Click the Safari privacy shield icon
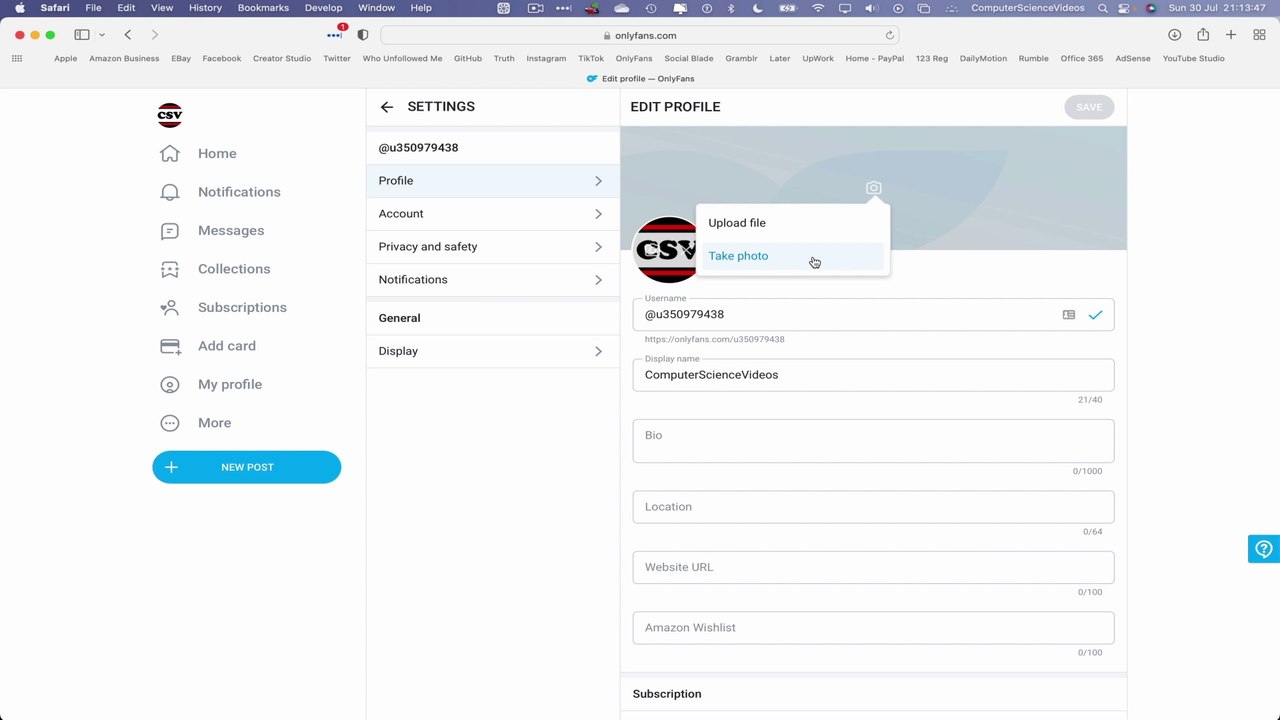This screenshot has height=720, width=1280. (363, 35)
